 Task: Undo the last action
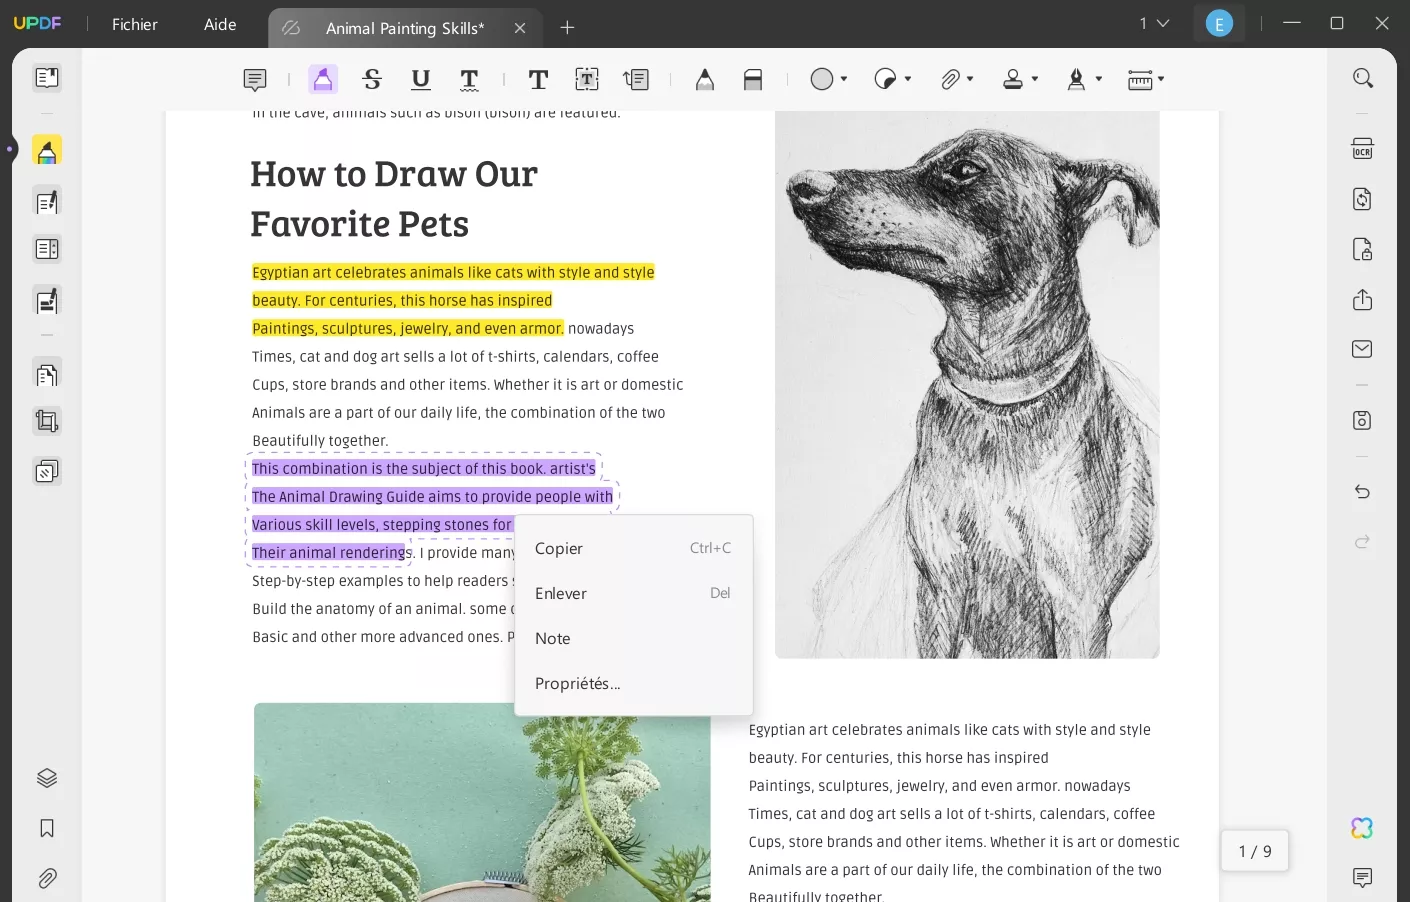tap(1362, 491)
